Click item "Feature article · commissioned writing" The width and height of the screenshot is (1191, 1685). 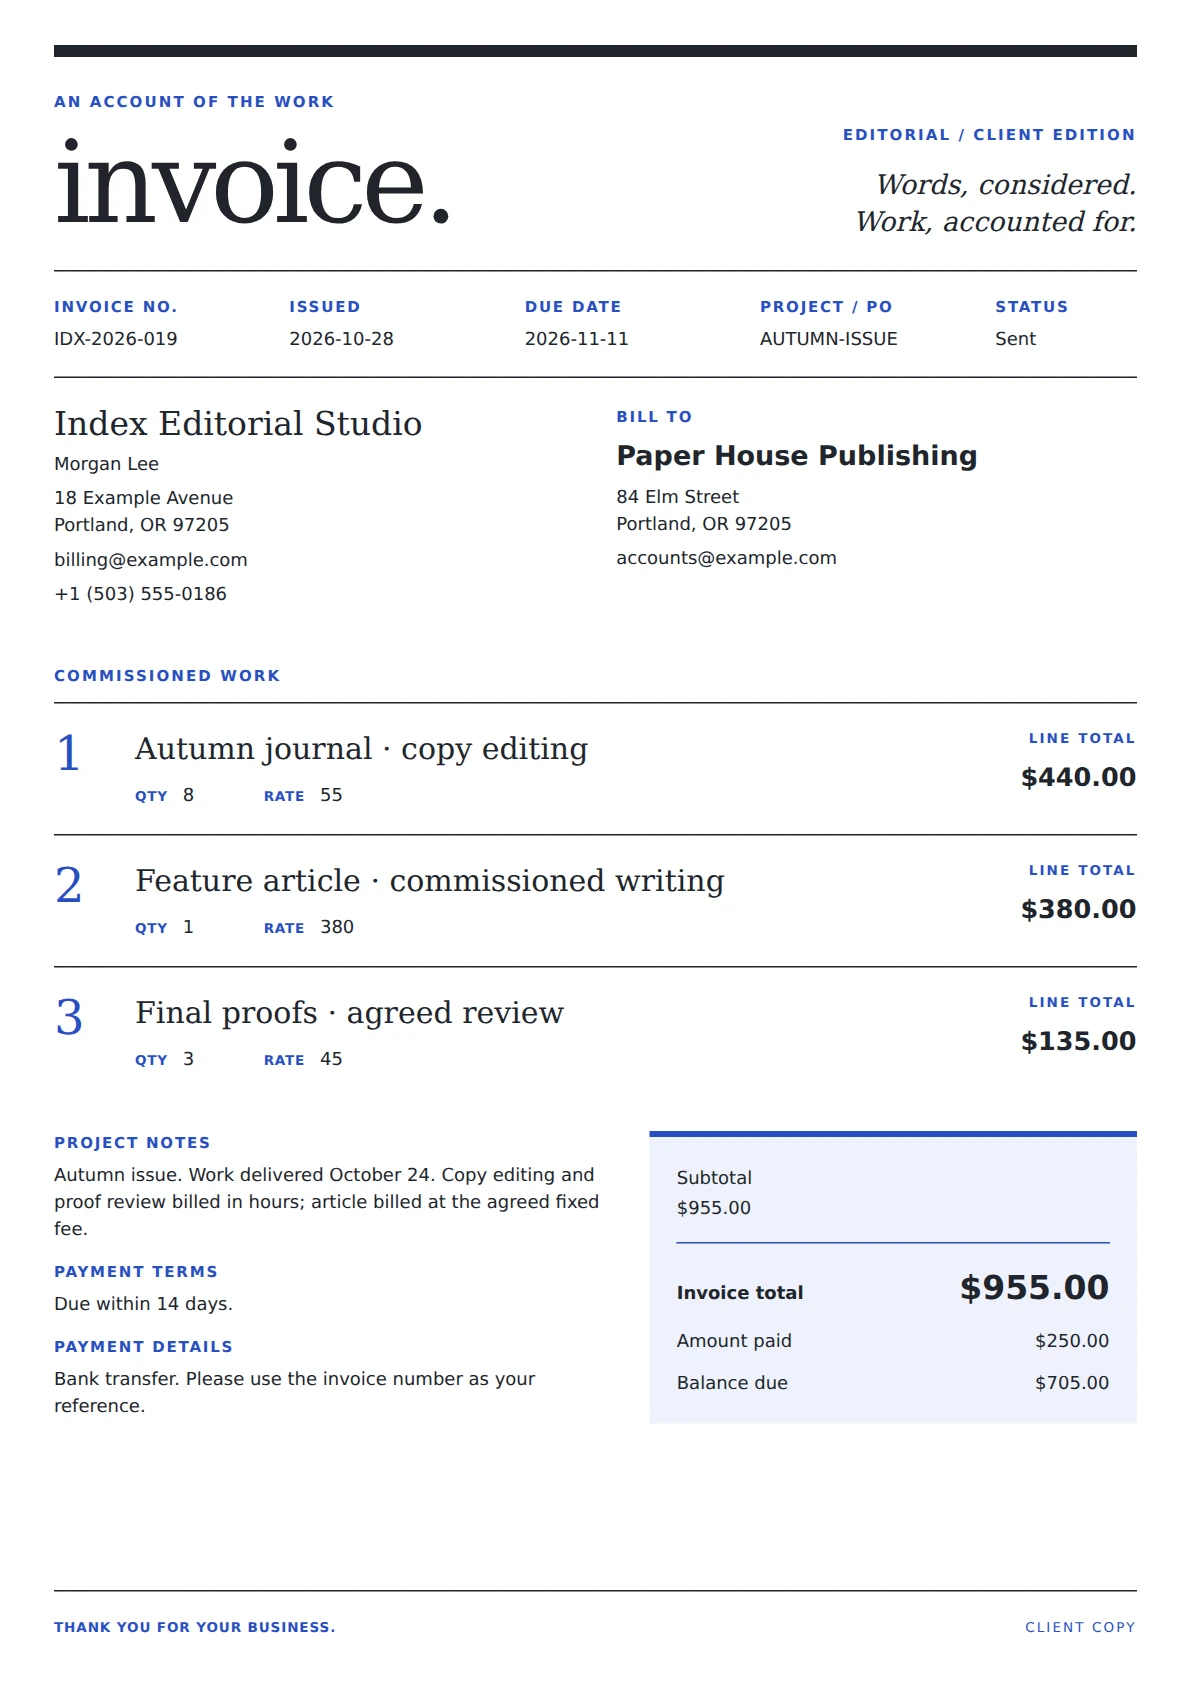[x=429, y=881]
